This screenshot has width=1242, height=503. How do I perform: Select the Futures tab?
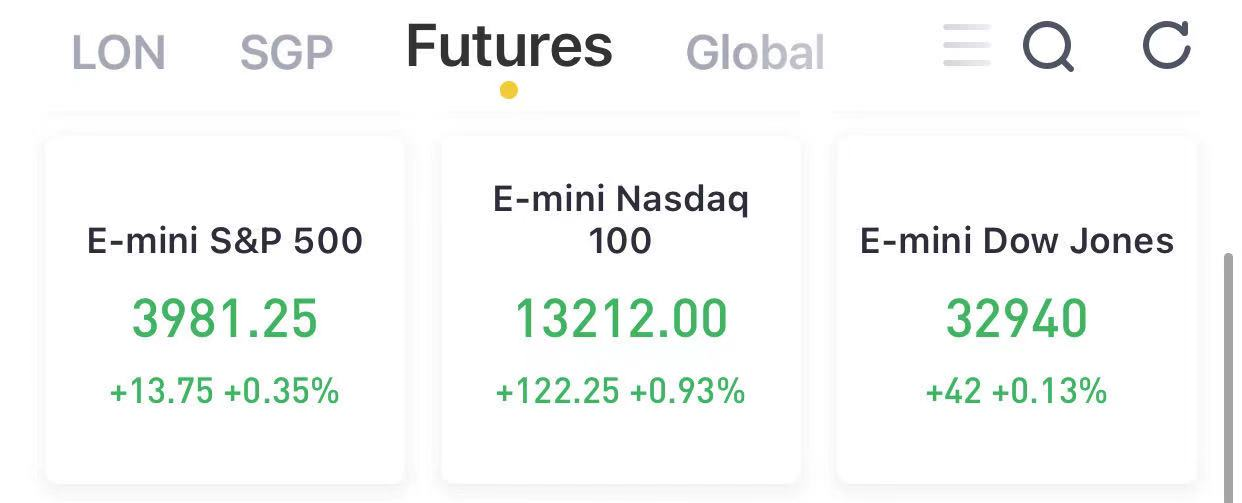(x=508, y=46)
